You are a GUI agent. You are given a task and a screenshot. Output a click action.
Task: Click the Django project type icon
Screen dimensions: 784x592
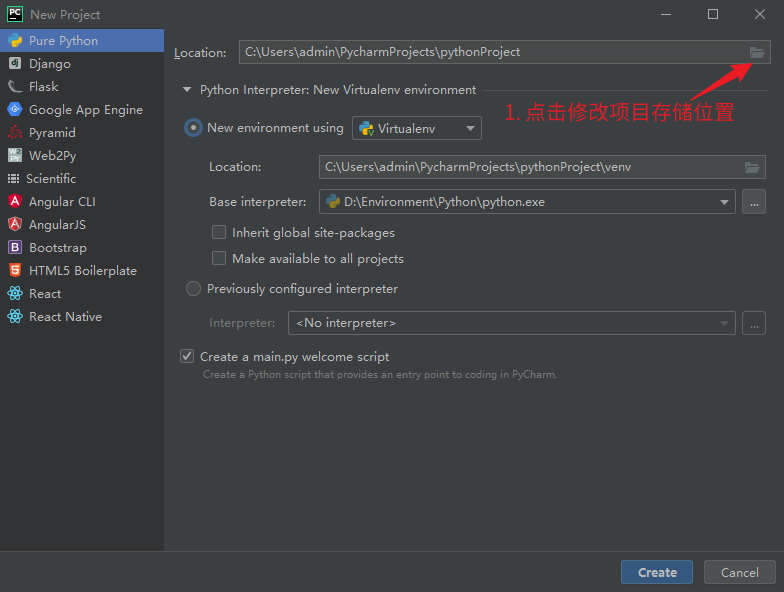click(x=15, y=64)
